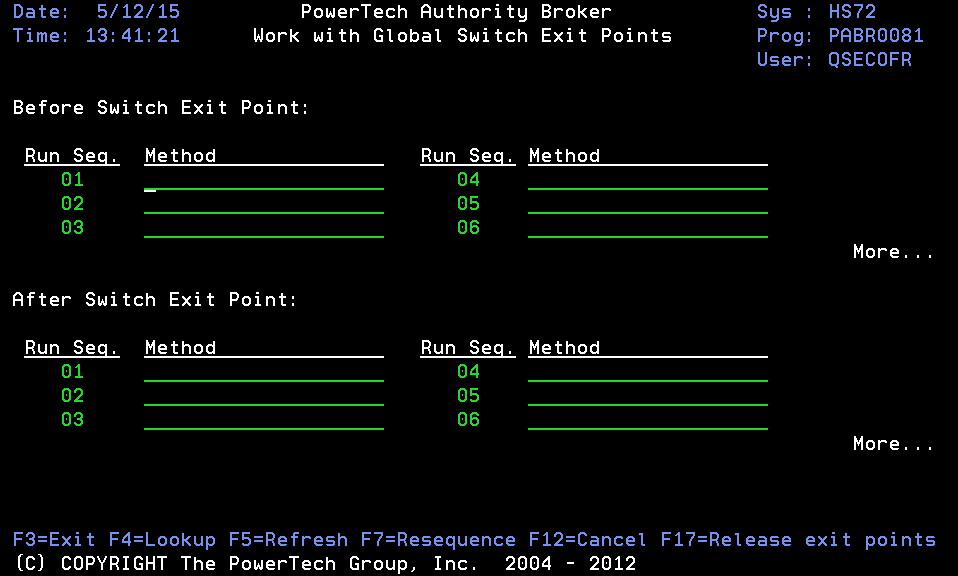
Task: Click sequence number 04 in After Switch section
Action: click(x=468, y=371)
